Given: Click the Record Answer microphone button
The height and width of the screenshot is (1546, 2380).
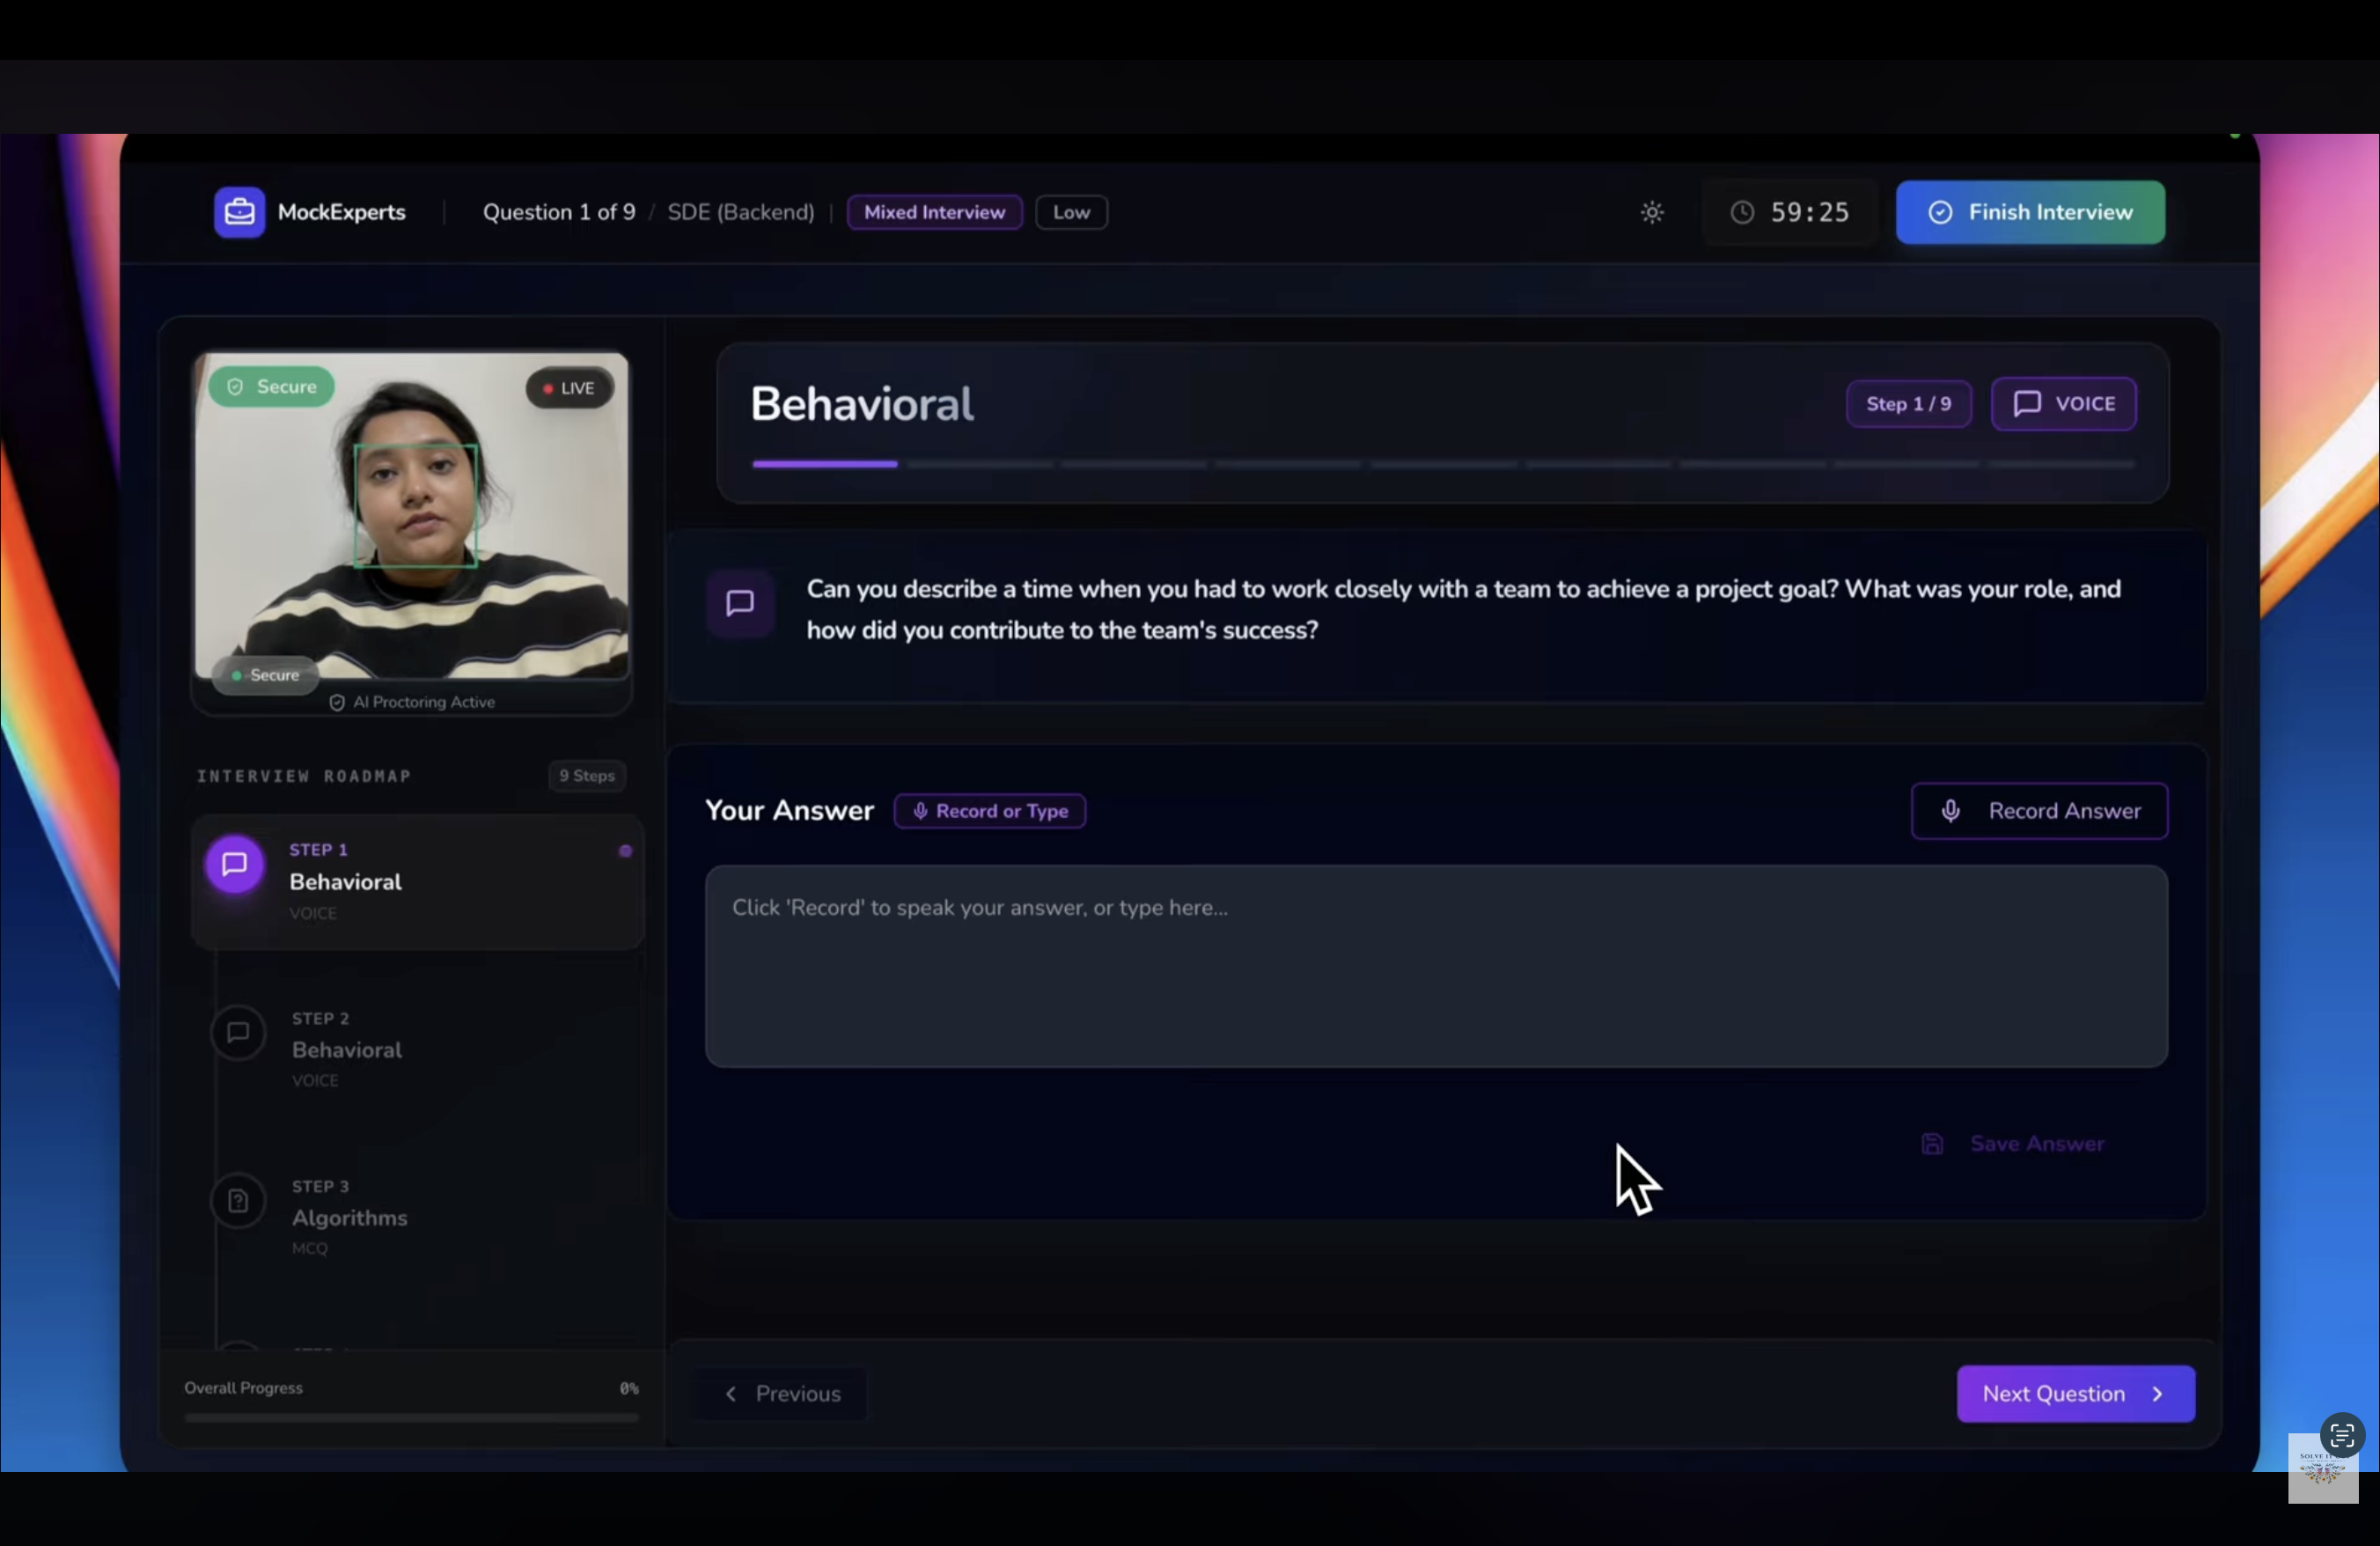Looking at the screenshot, I should click(2039, 811).
